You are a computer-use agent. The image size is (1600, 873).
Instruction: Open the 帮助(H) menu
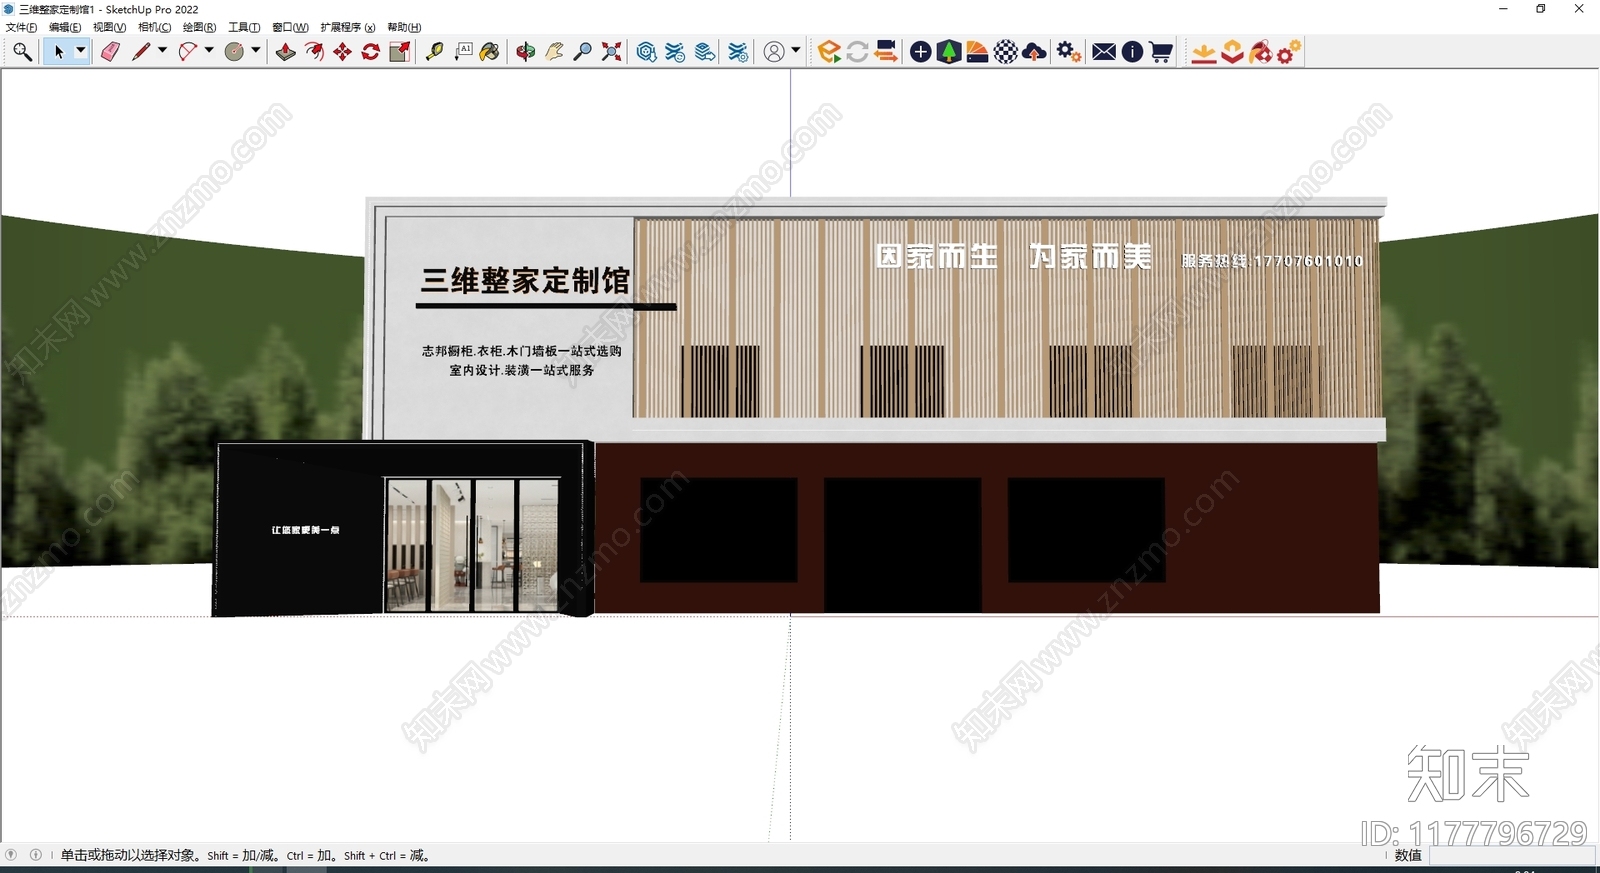click(404, 28)
